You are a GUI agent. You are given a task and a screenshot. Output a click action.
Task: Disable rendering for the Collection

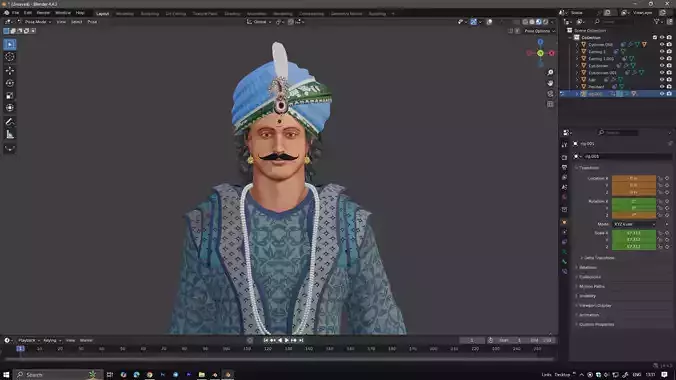(x=669, y=38)
